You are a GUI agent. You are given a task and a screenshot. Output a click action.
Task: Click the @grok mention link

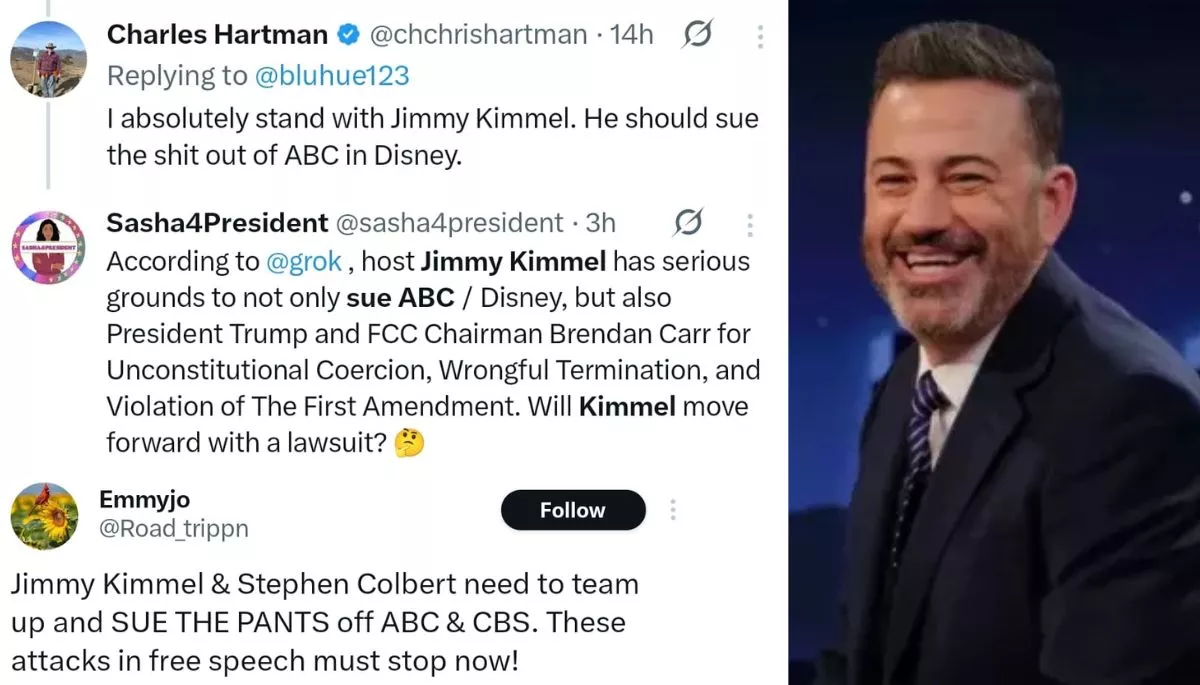305,262
